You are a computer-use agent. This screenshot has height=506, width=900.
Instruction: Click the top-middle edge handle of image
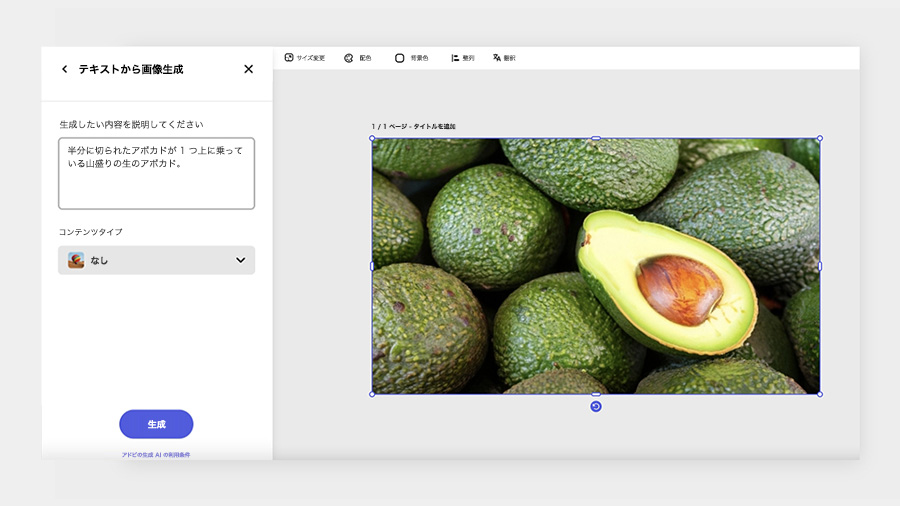[x=596, y=138]
